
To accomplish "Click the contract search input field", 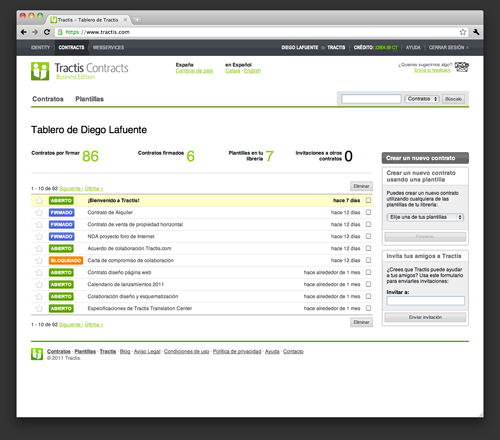I will (371, 99).
